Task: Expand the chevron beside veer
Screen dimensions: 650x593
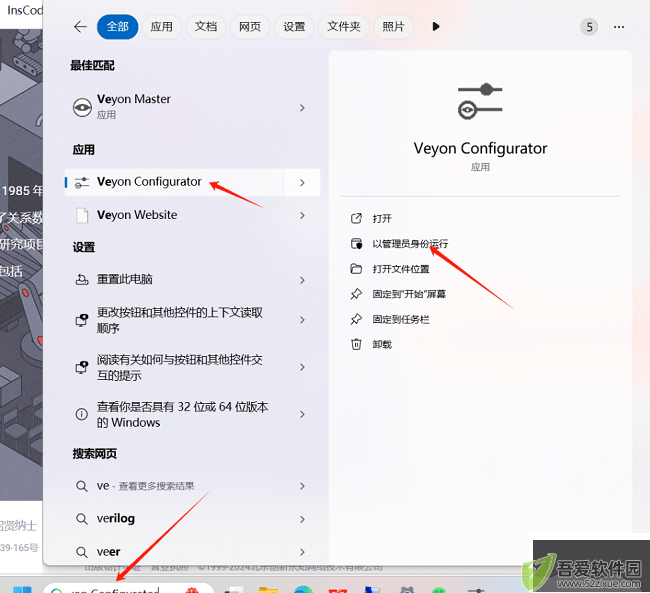Action: tap(302, 552)
